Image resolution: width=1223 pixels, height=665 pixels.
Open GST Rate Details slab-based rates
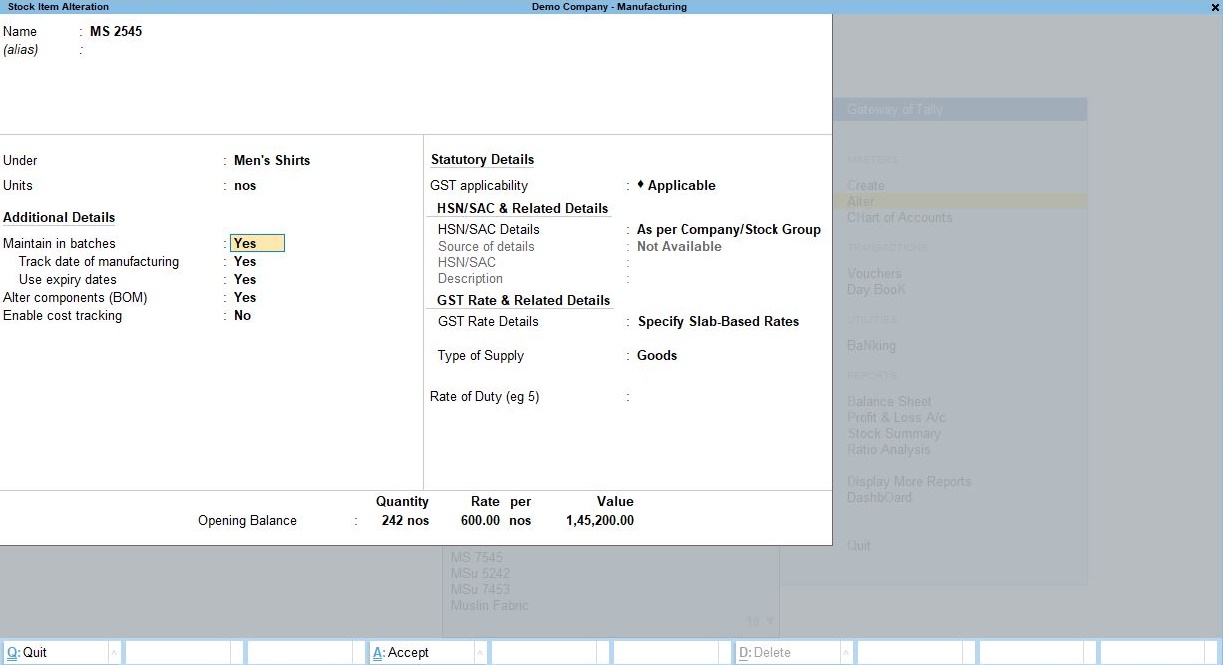pos(717,321)
